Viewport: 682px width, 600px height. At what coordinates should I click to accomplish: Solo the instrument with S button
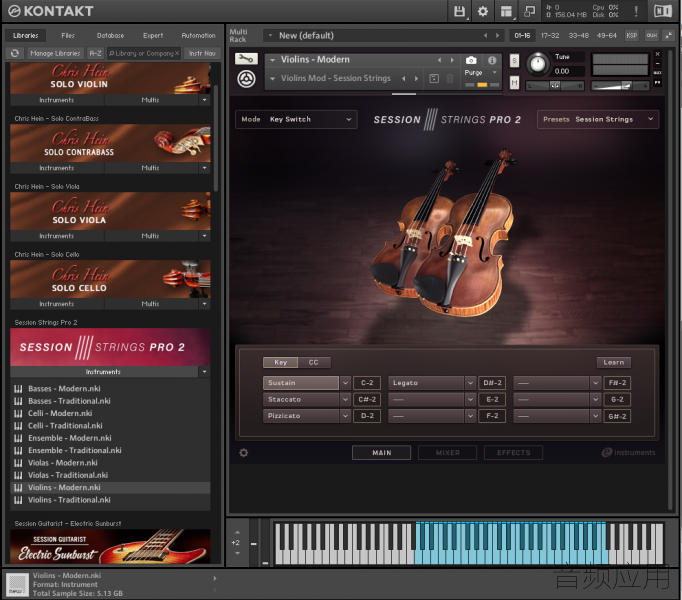click(514, 60)
